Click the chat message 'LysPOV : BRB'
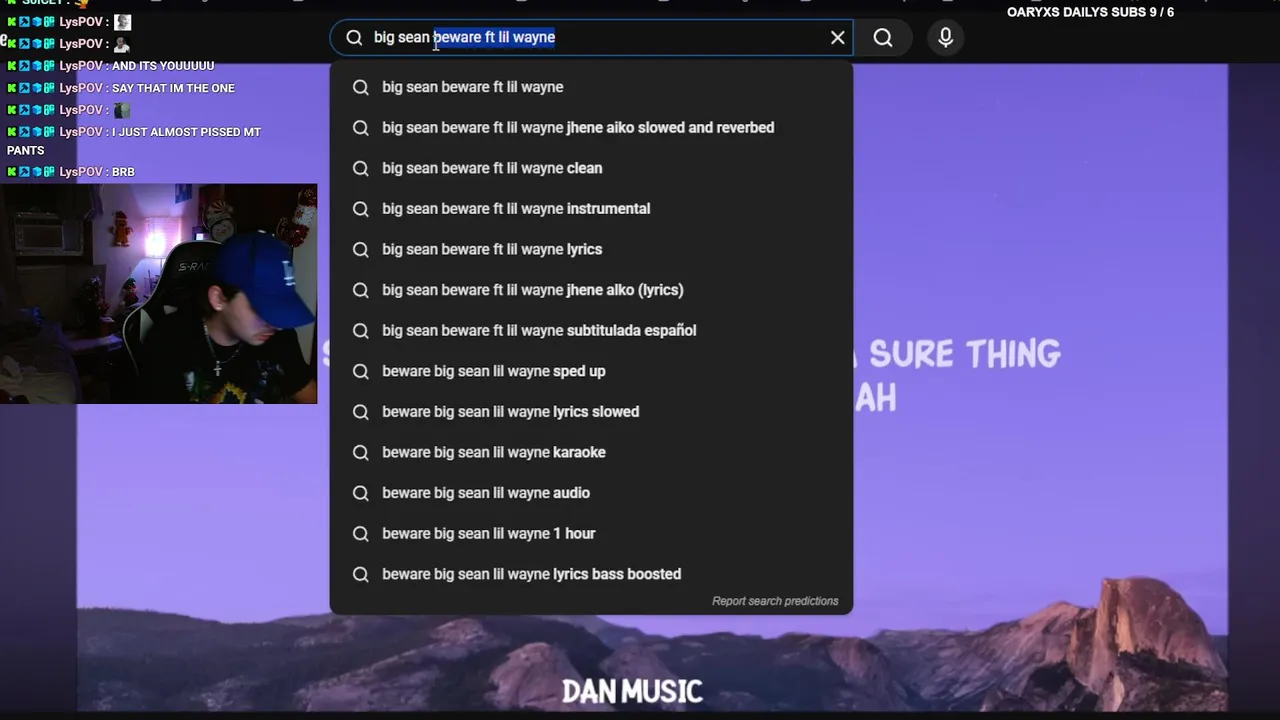Viewport: 1280px width, 720px height. pyautogui.click(x=97, y=172)
